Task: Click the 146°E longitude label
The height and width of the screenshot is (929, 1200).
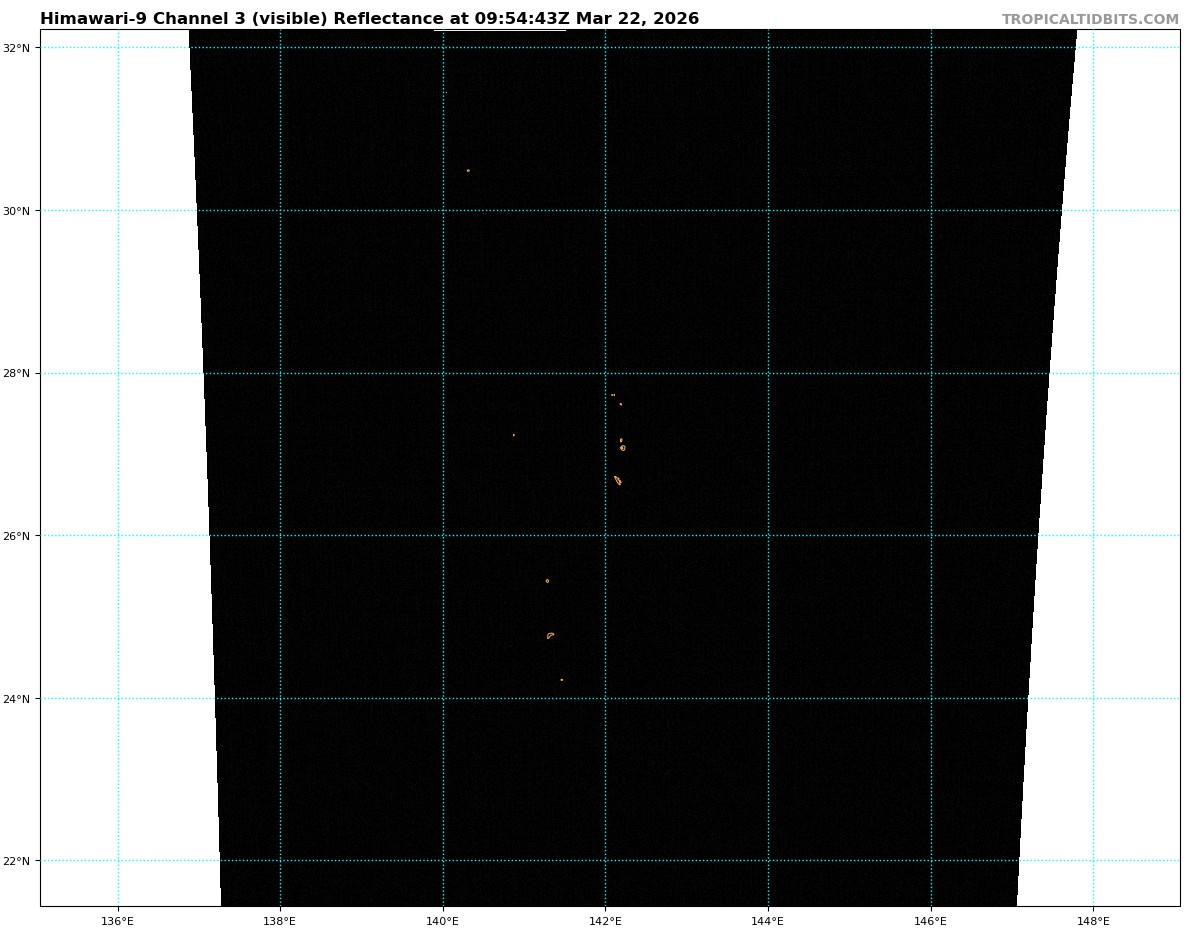Action: 931,920
